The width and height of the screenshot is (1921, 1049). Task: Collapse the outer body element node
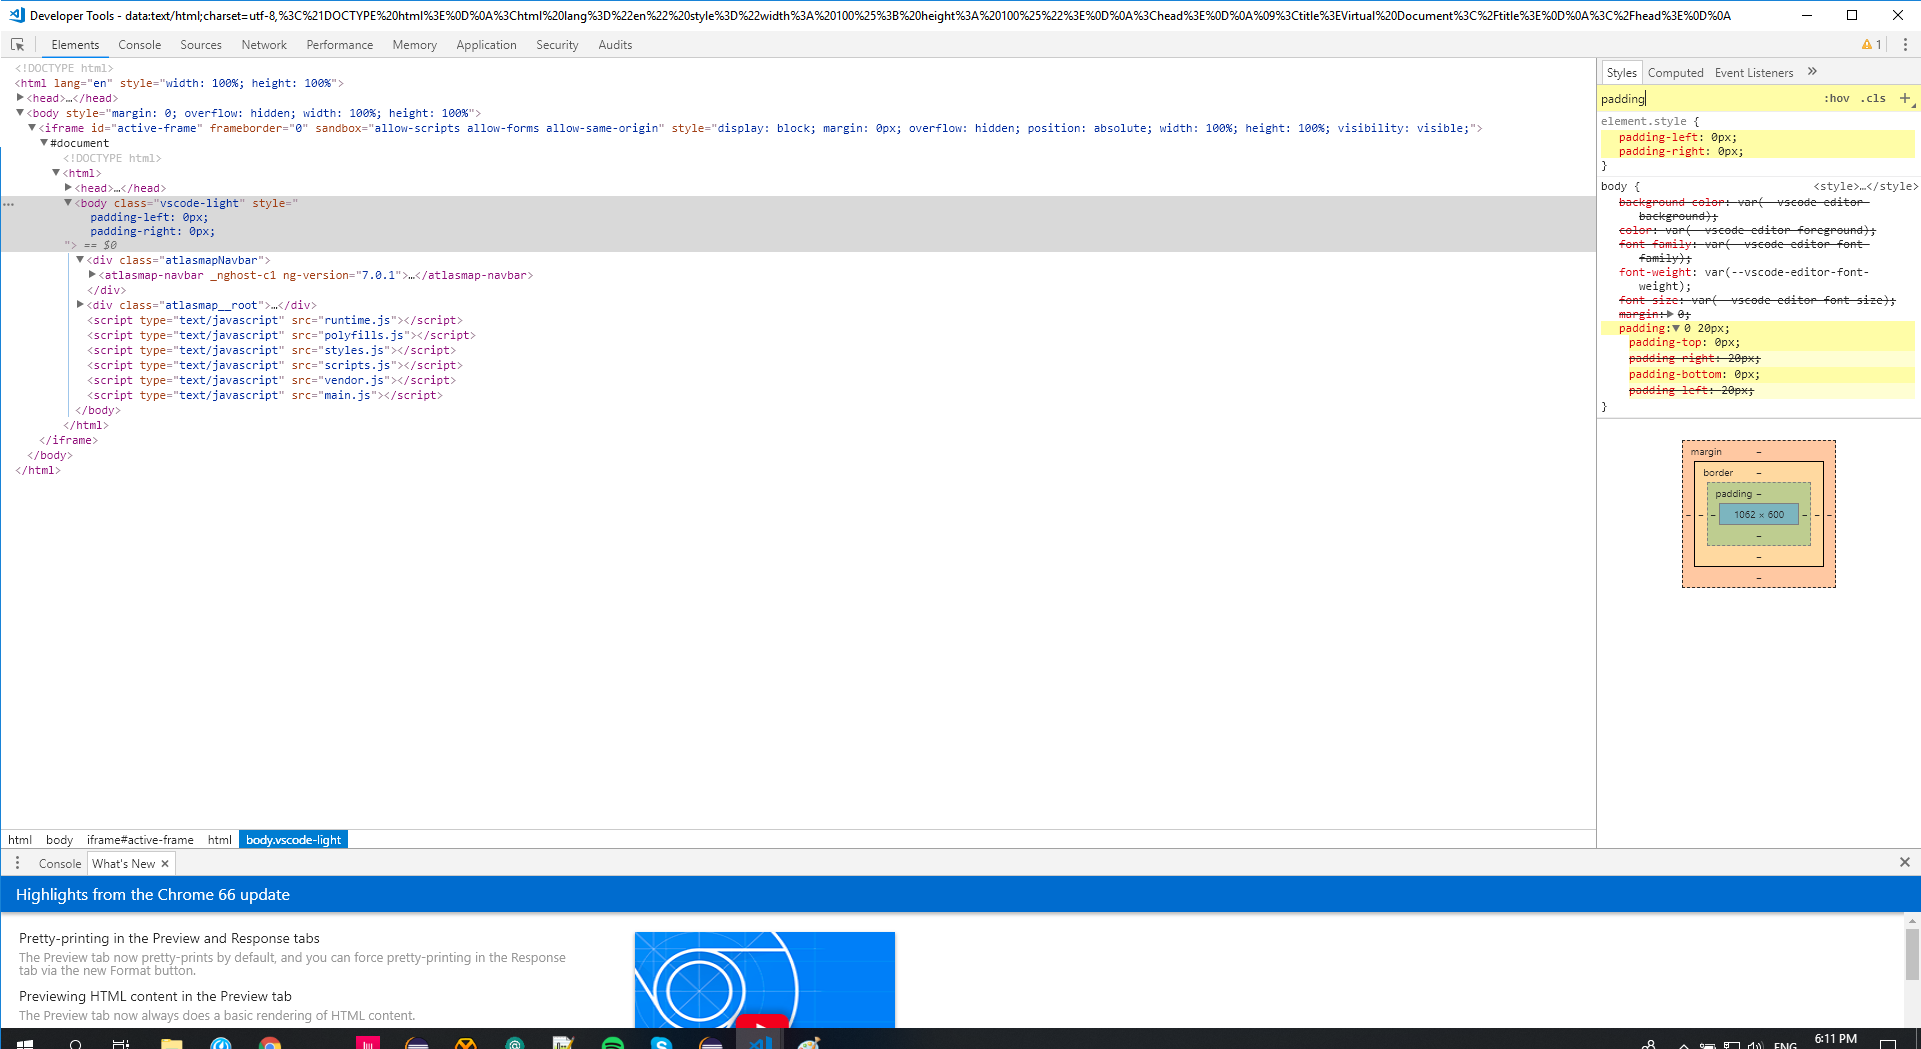pos(20,113)
